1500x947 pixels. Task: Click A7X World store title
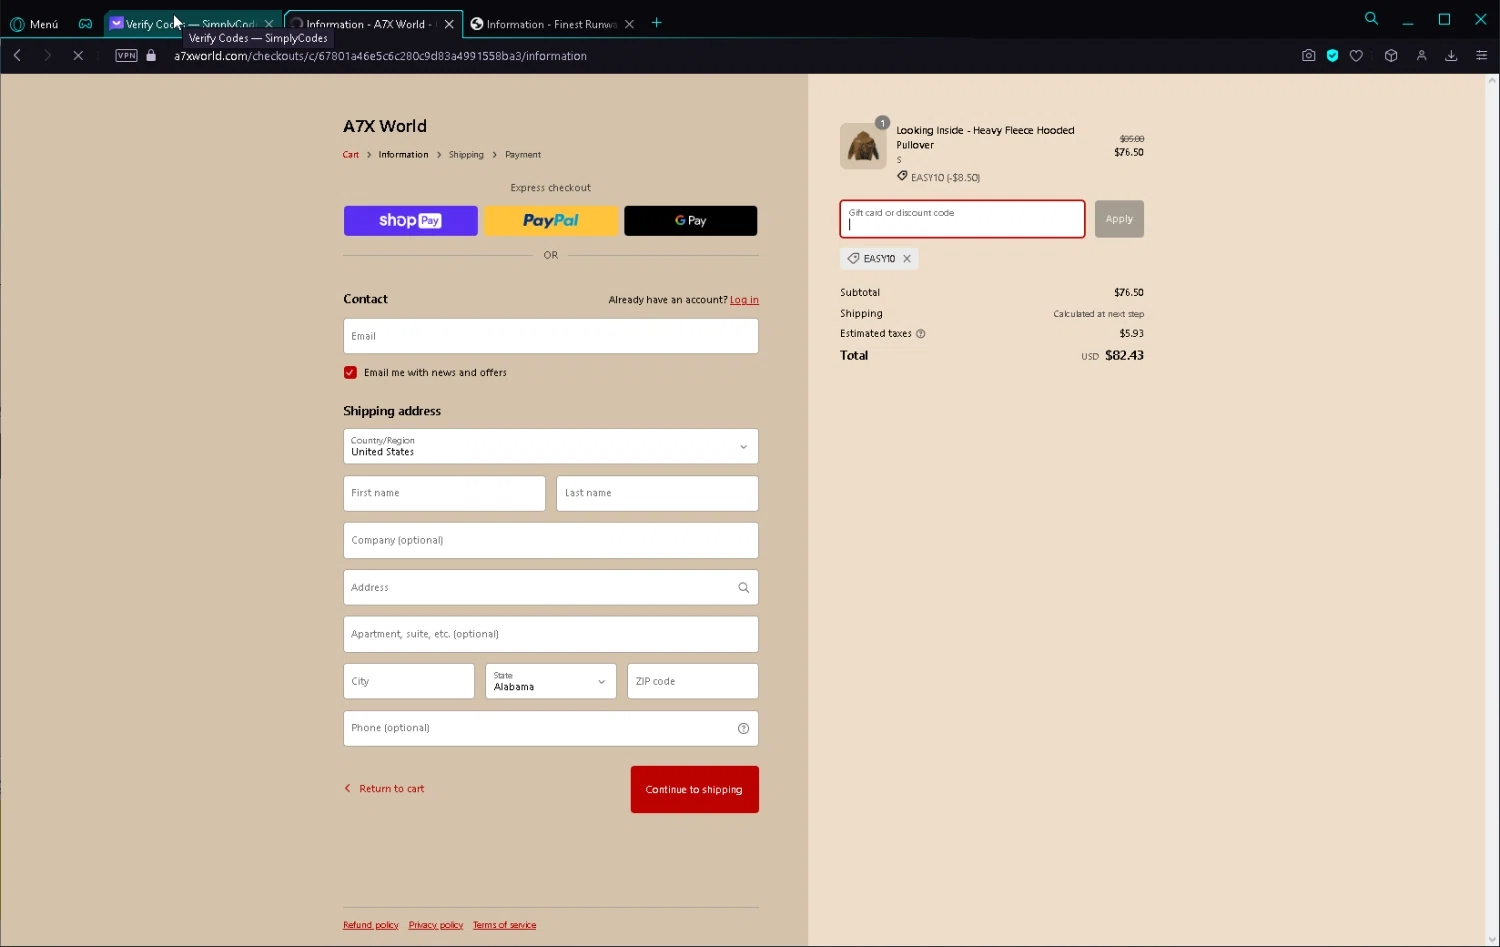click(385, 127)
